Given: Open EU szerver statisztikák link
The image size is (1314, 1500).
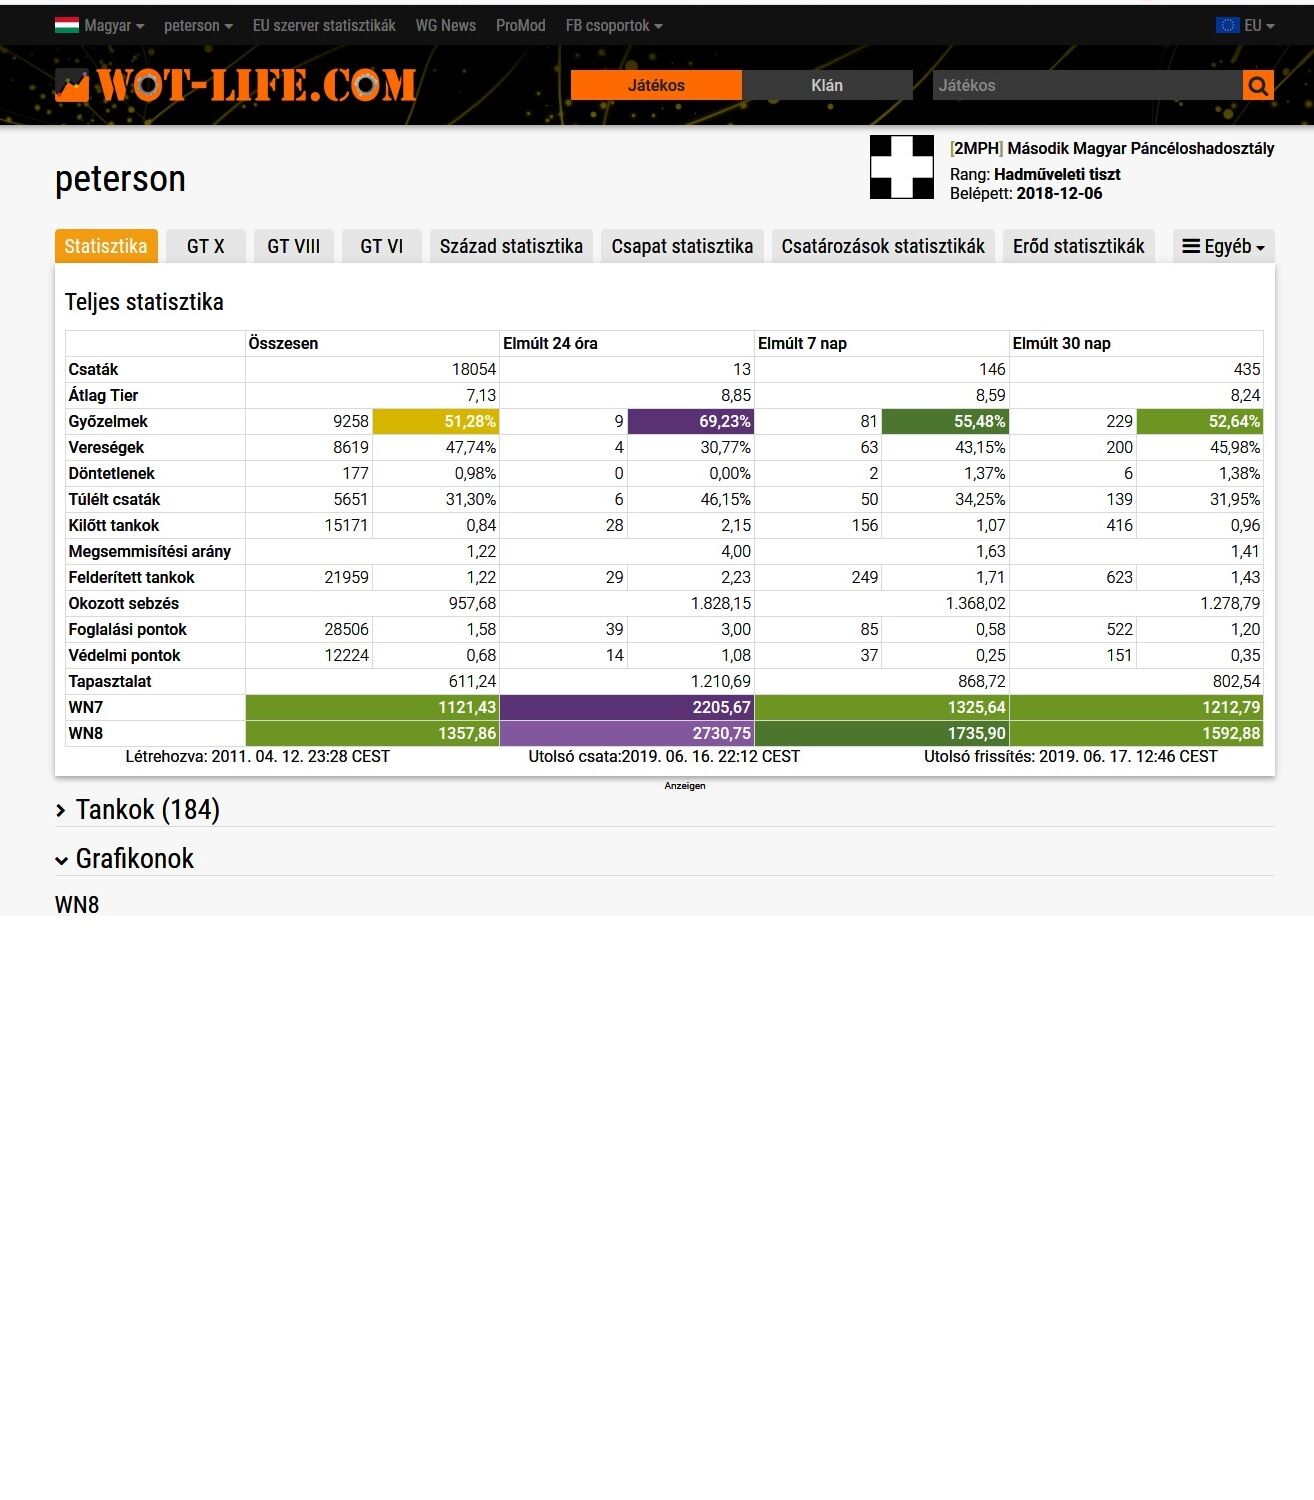Looking at the screenshot, I should click(x=324, y=25).
